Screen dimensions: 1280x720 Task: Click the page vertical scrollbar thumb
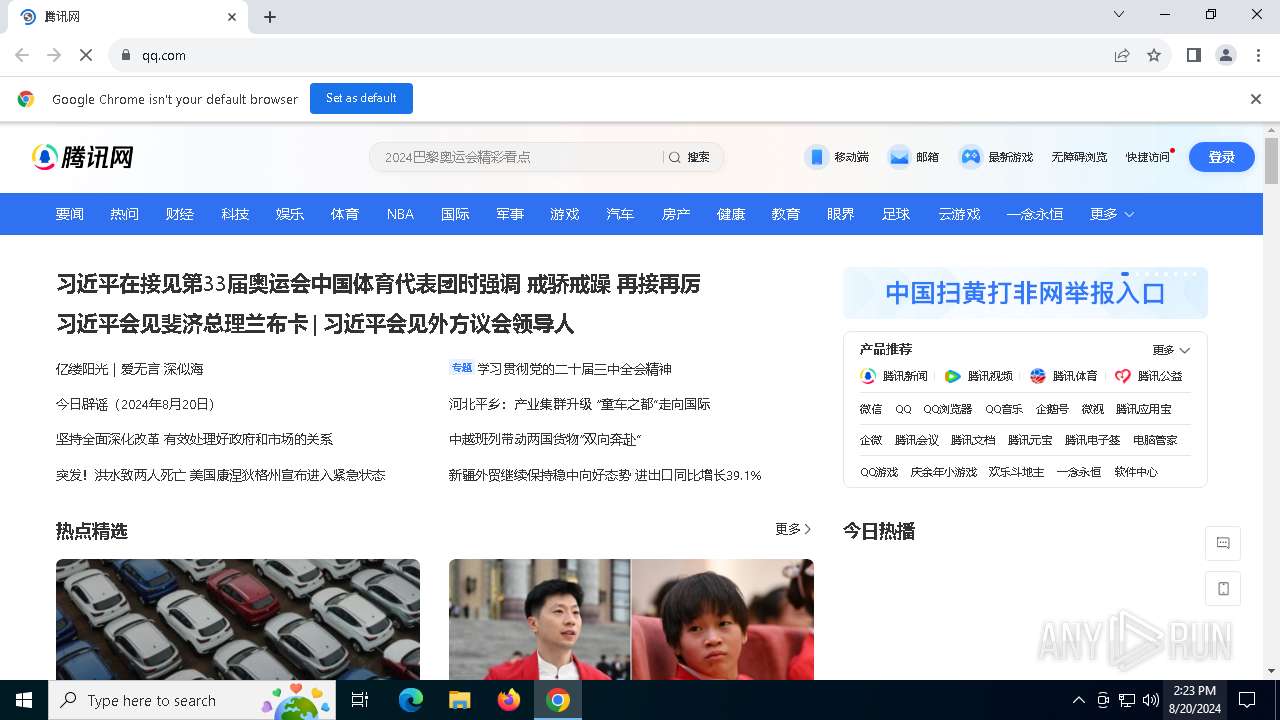(1271, 161)
